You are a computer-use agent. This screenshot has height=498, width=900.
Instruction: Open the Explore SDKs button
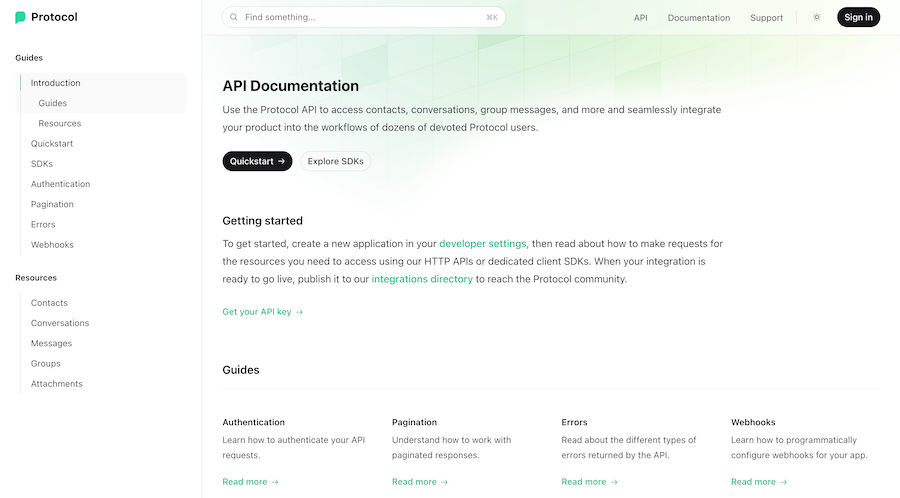(335, 161)
